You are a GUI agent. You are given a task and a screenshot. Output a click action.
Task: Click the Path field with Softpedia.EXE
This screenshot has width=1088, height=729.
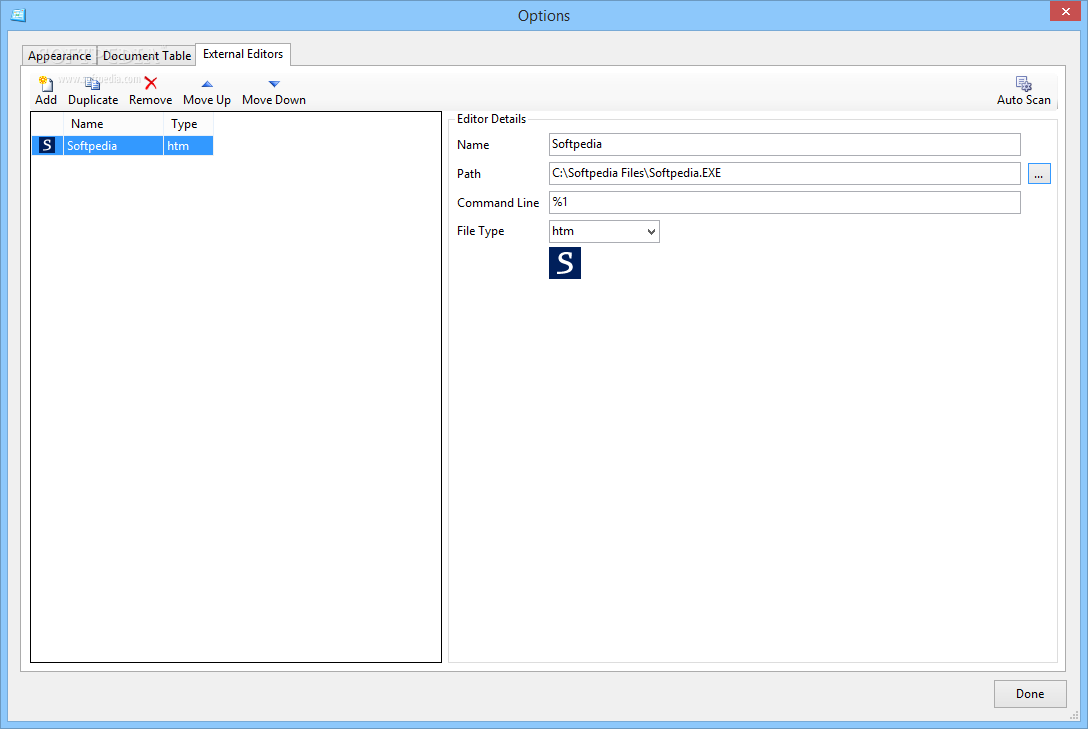[x=785, y=173]
